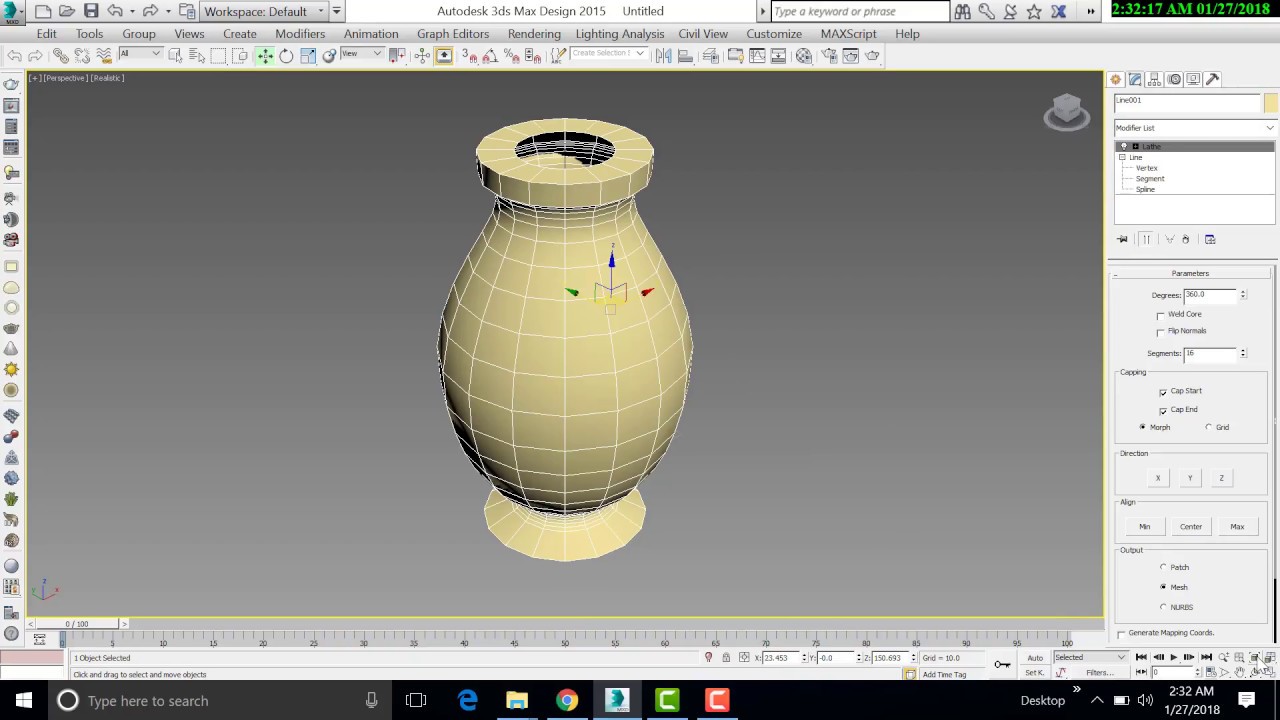Select the Grid capping radio button
Viewport: 1280px width, 720px height.
click(x=1209, y=428)
